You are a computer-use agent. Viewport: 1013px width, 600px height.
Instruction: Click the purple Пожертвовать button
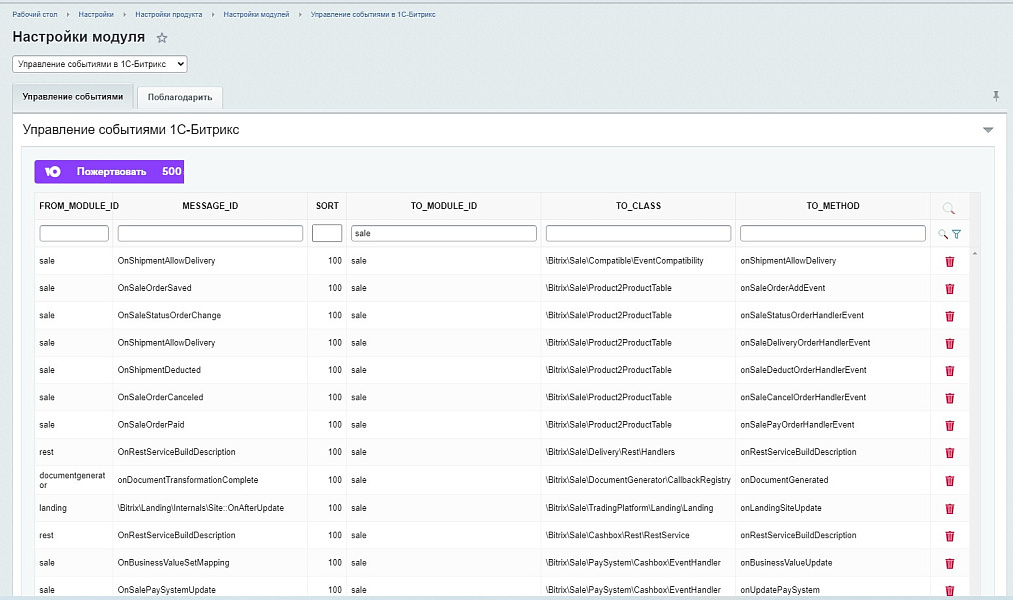110,172
